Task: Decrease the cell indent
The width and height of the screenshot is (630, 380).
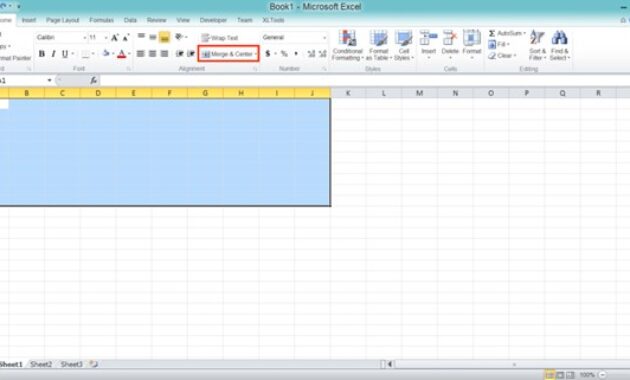Action: pyautogui.click(x=180, y=53)
